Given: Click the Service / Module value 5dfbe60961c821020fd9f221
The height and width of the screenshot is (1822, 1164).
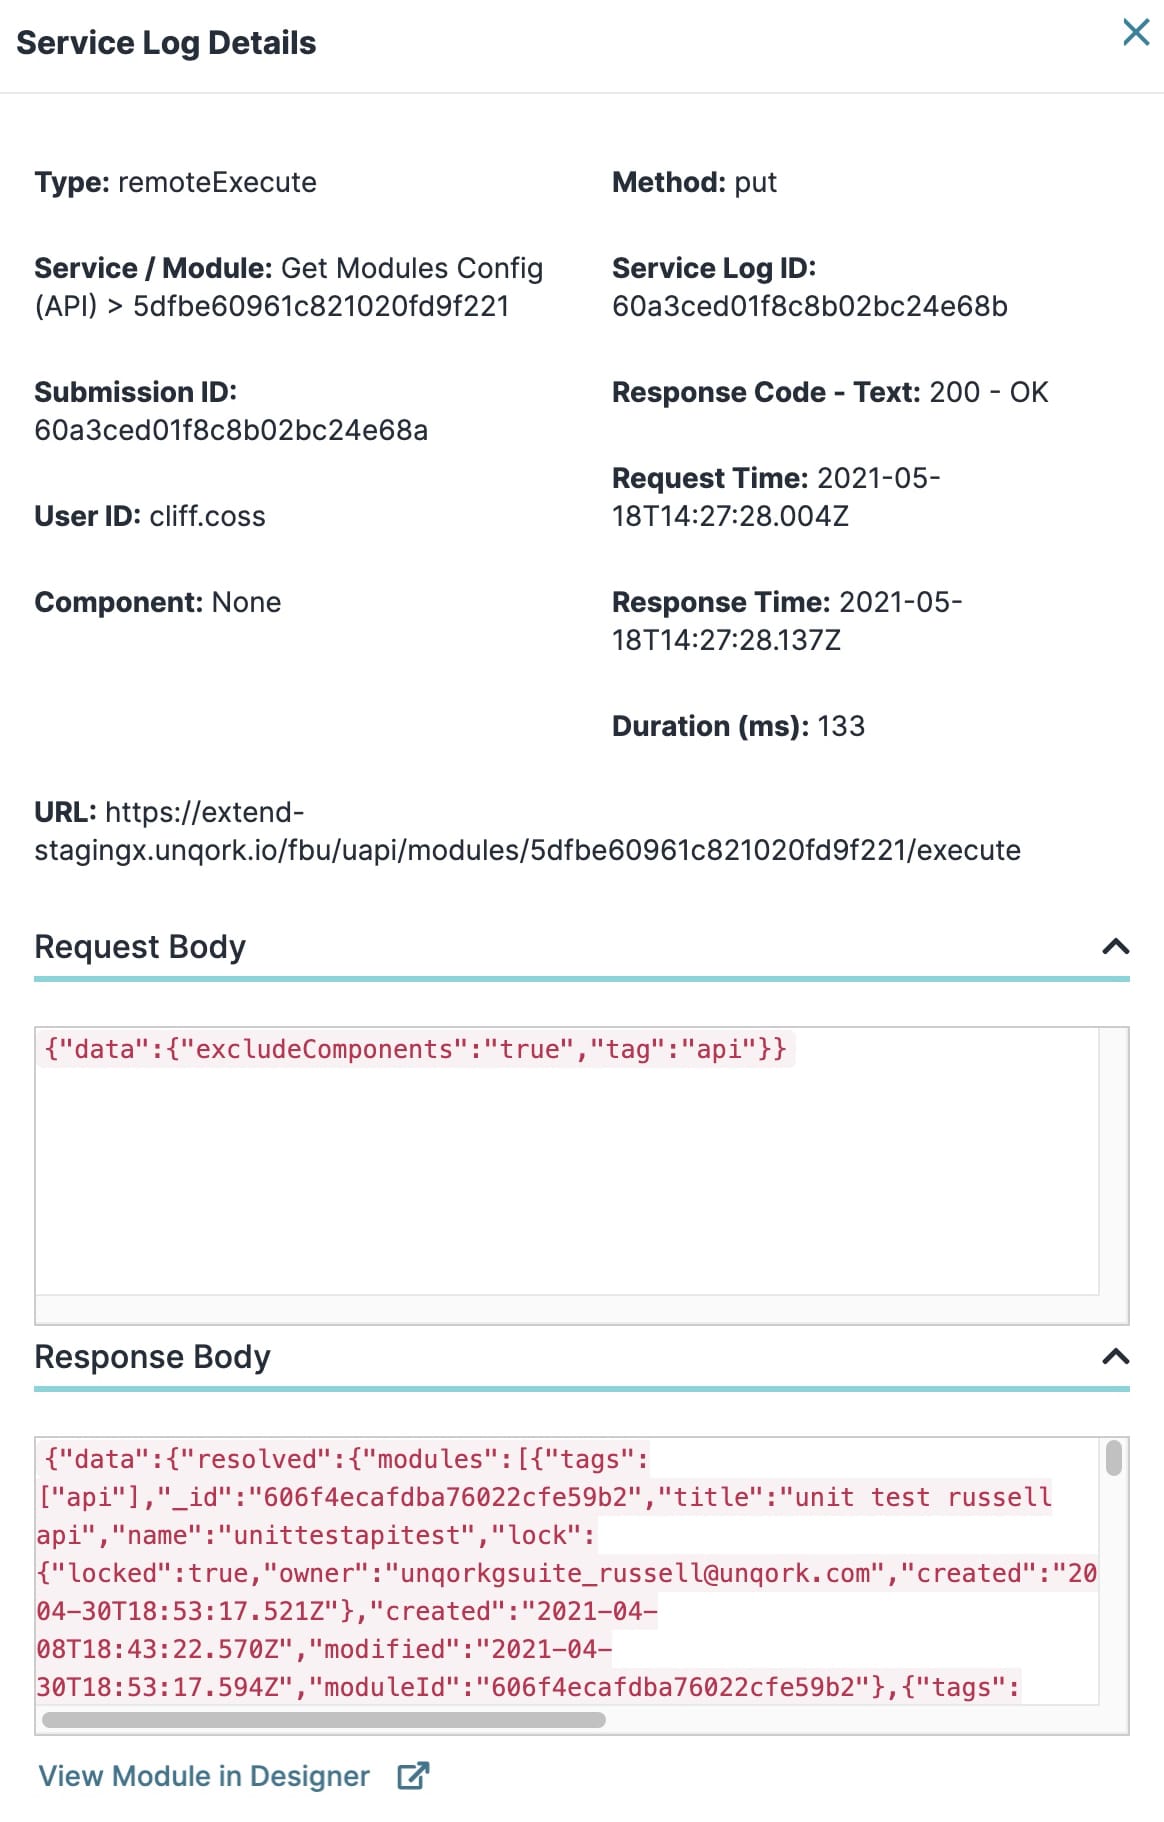Looking at the screenshot, I should tap(321, 306).
